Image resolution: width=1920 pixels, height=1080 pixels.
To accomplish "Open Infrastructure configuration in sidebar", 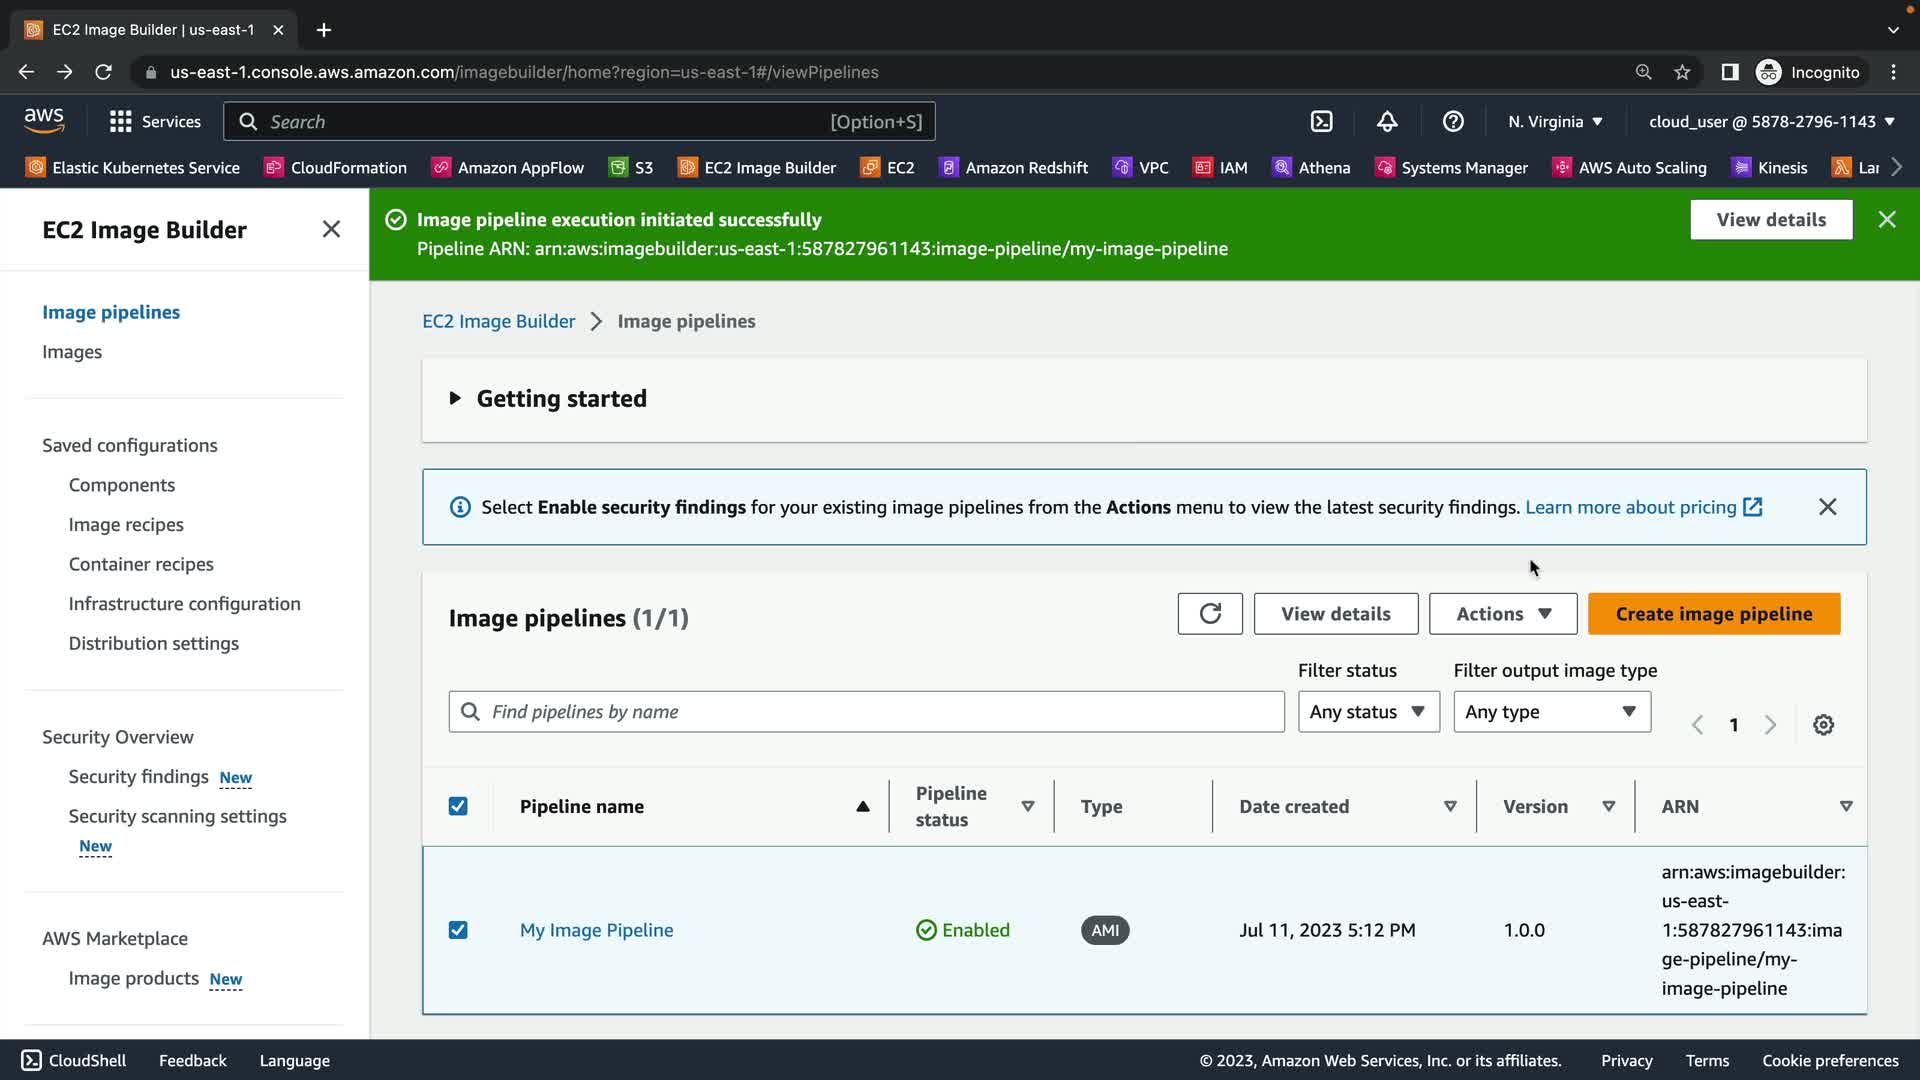I will pos(184,604).
